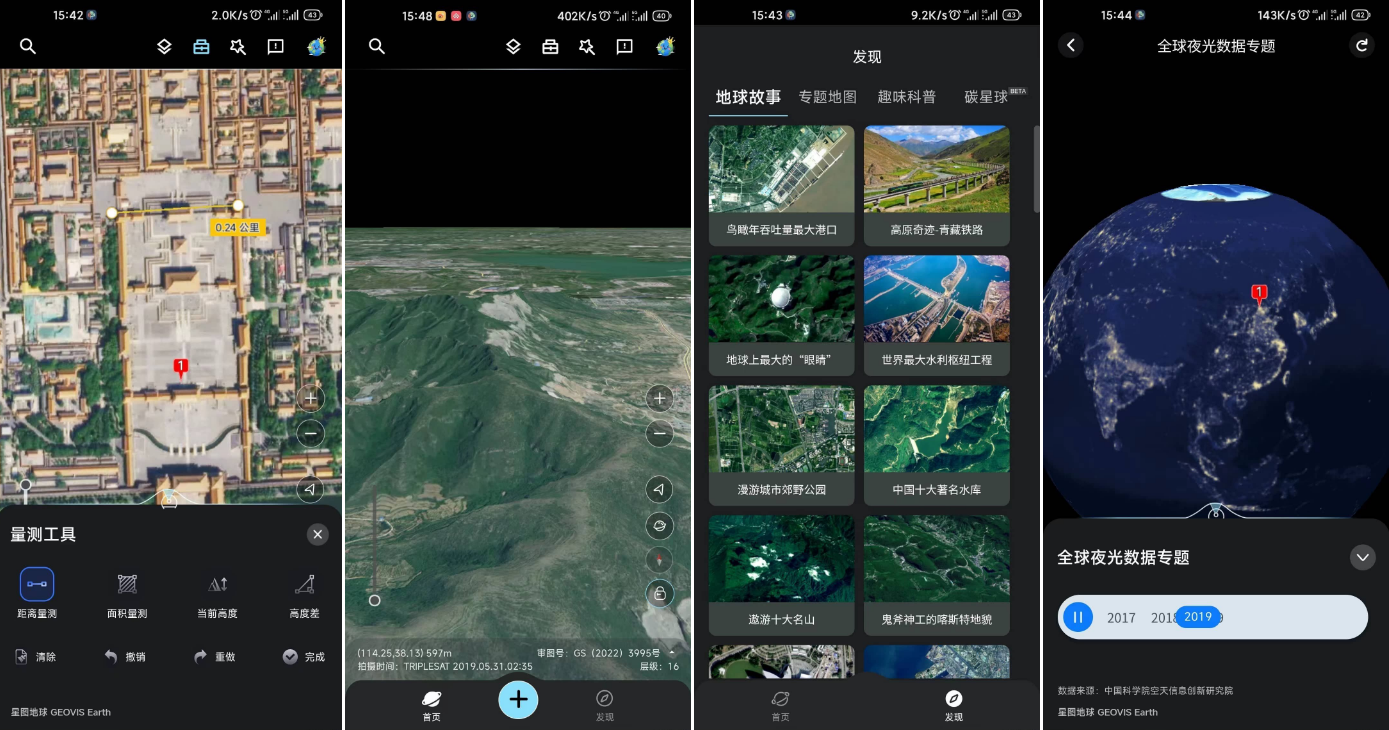1389x730 pixels.
Task: Select the 距离量测 distance tool
Action: [37, 593]
